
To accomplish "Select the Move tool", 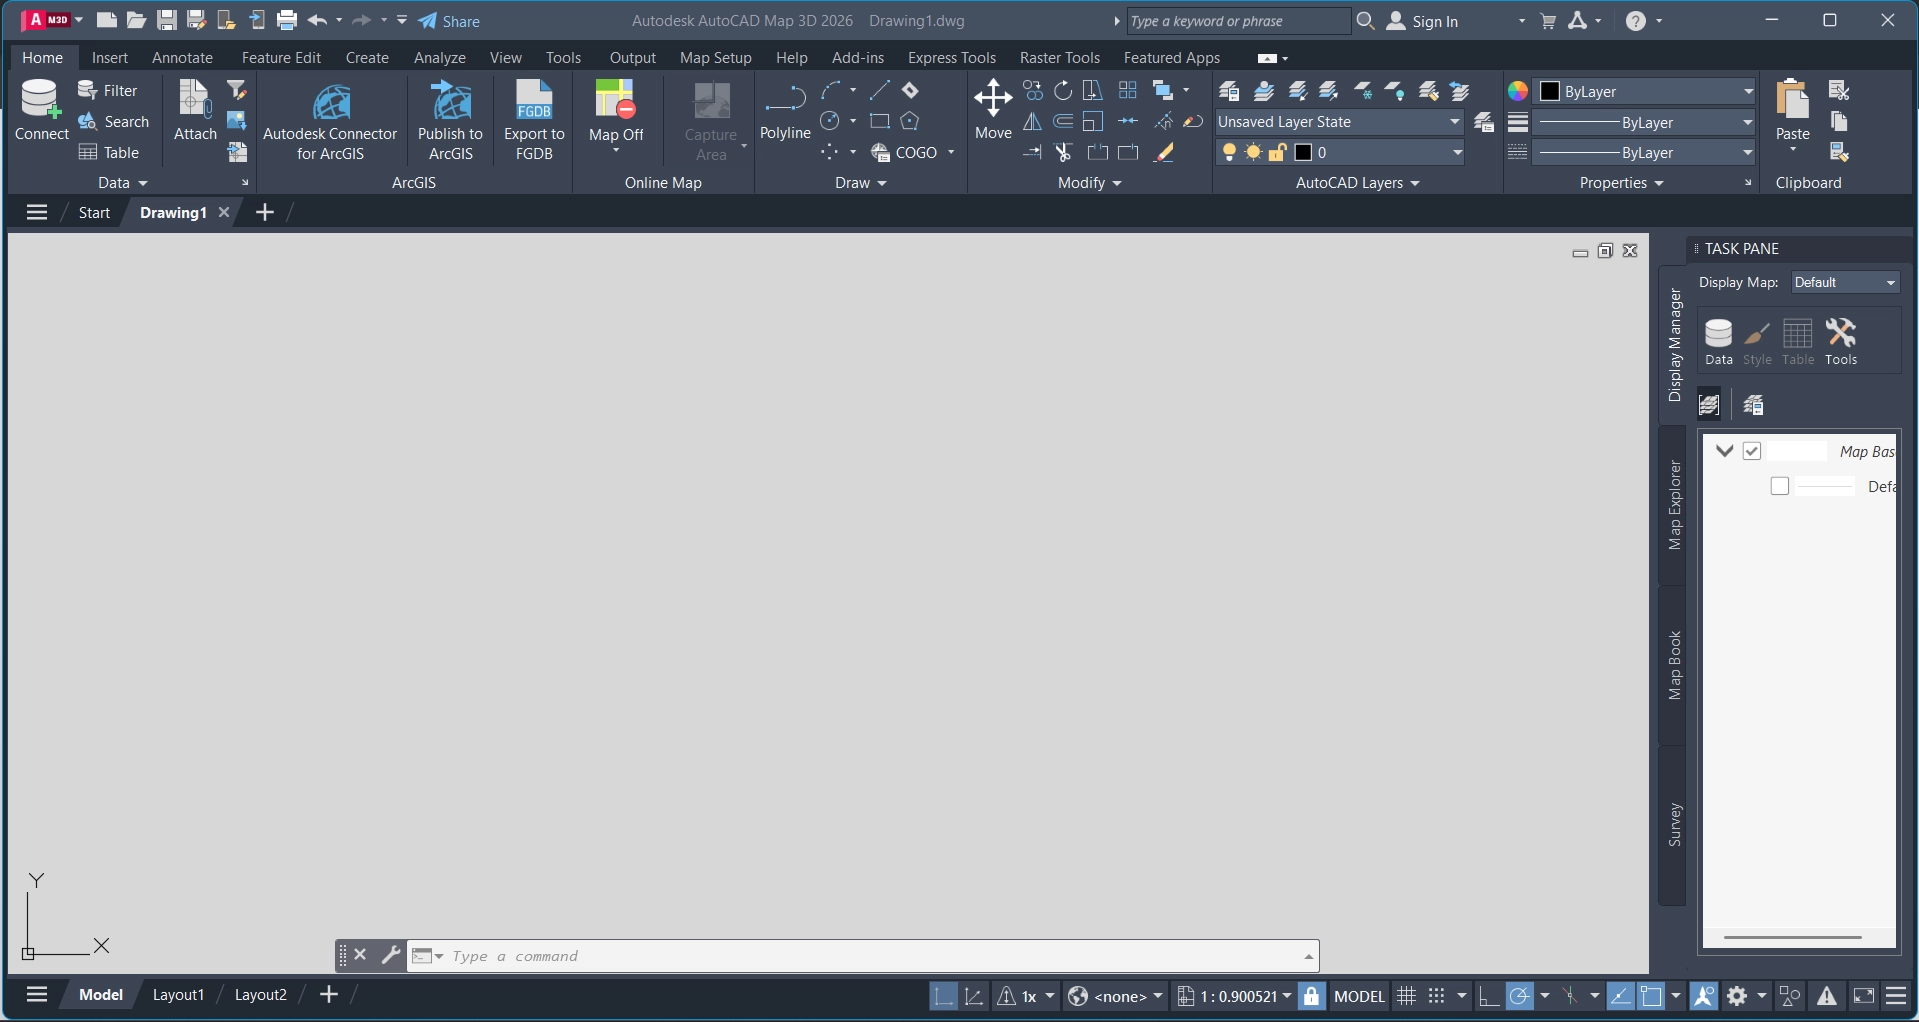I will (x=992, y=99).
